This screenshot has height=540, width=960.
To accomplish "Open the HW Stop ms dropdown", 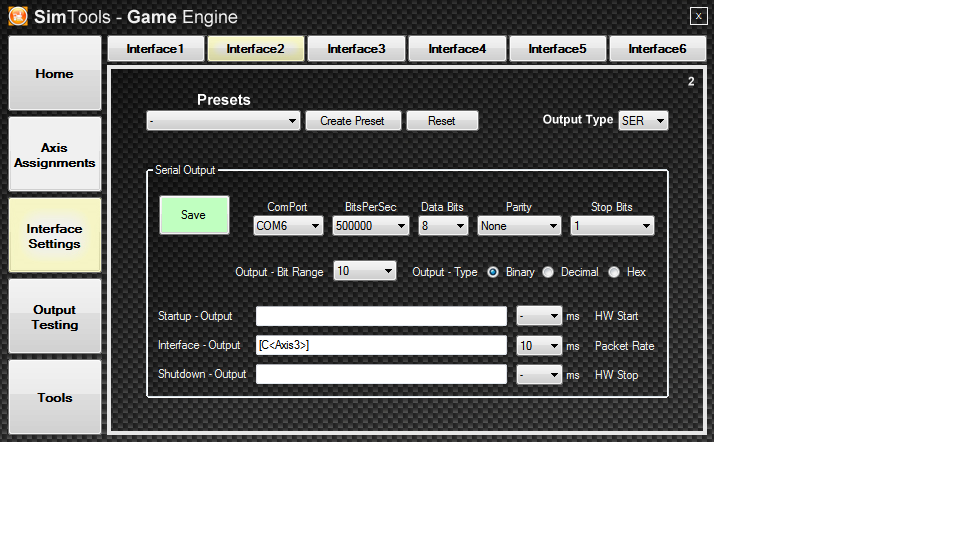I will [539, 375].
